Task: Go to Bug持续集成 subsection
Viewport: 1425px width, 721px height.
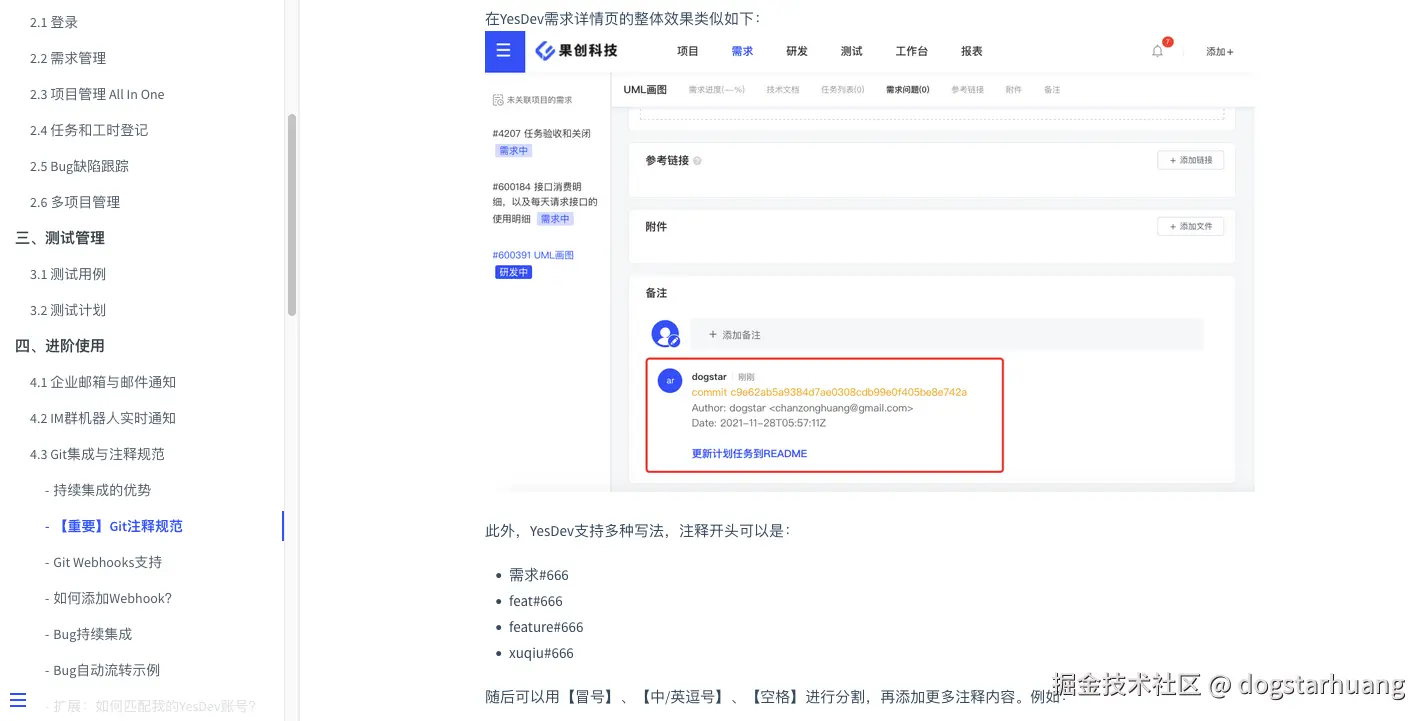Action: [x=88, y=634]
